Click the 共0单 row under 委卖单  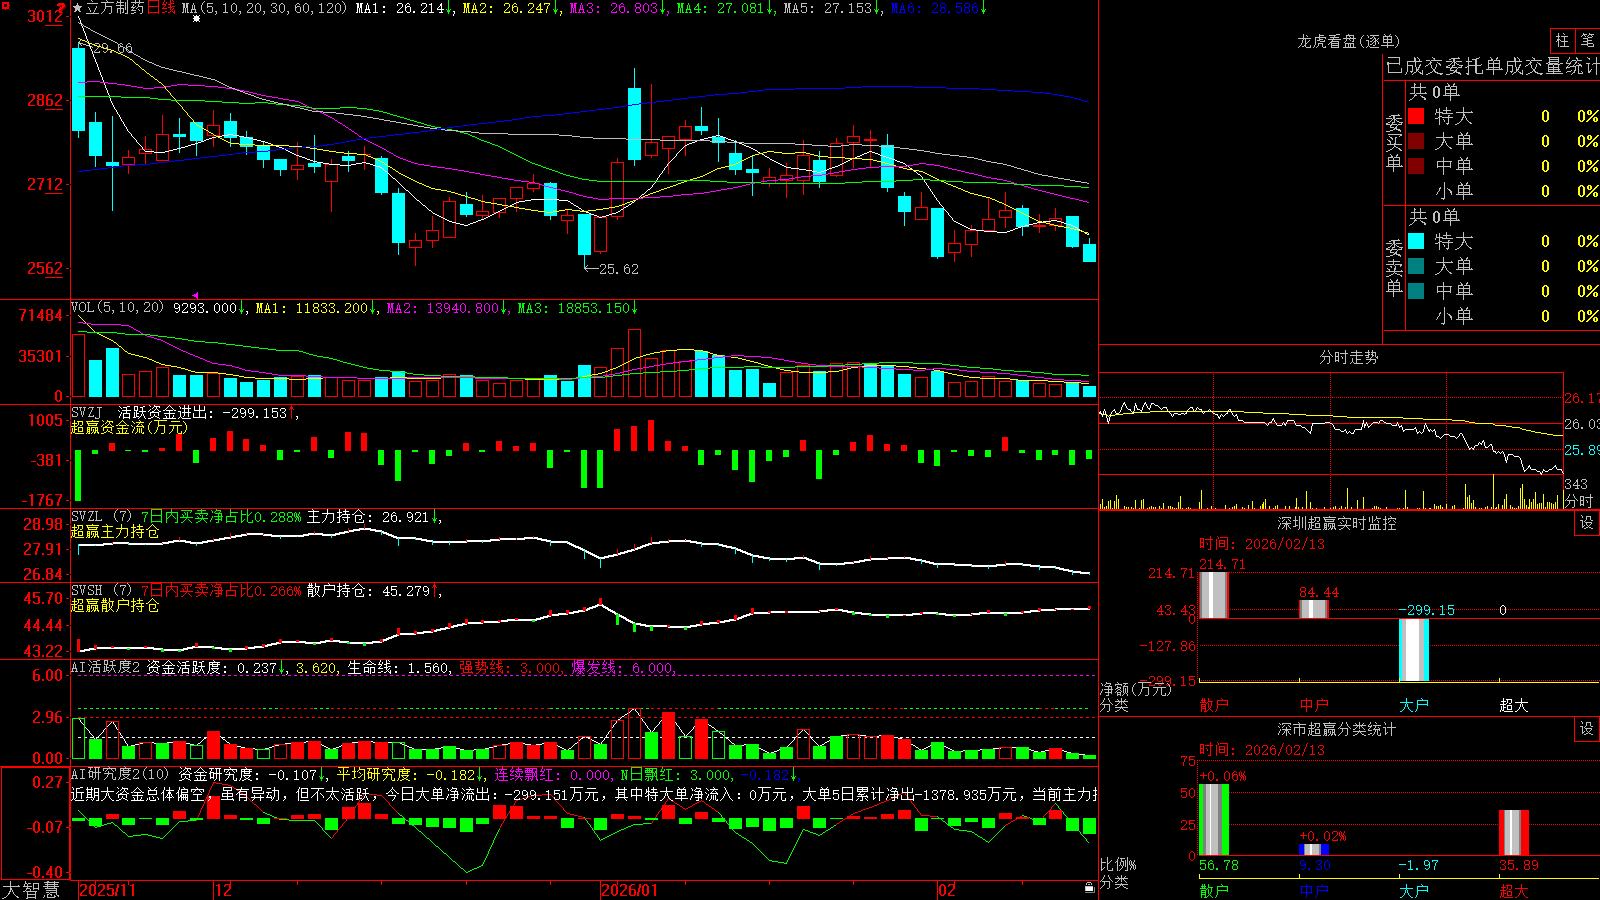pos(1434,217)
